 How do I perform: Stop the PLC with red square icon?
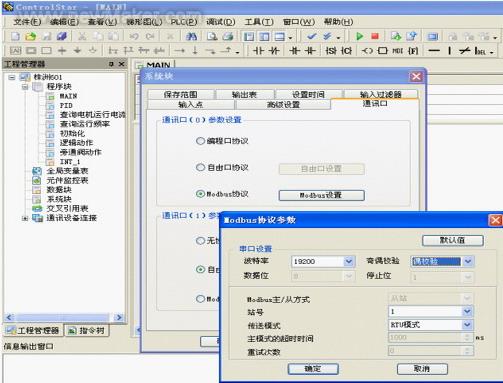(x=375, y=36)
